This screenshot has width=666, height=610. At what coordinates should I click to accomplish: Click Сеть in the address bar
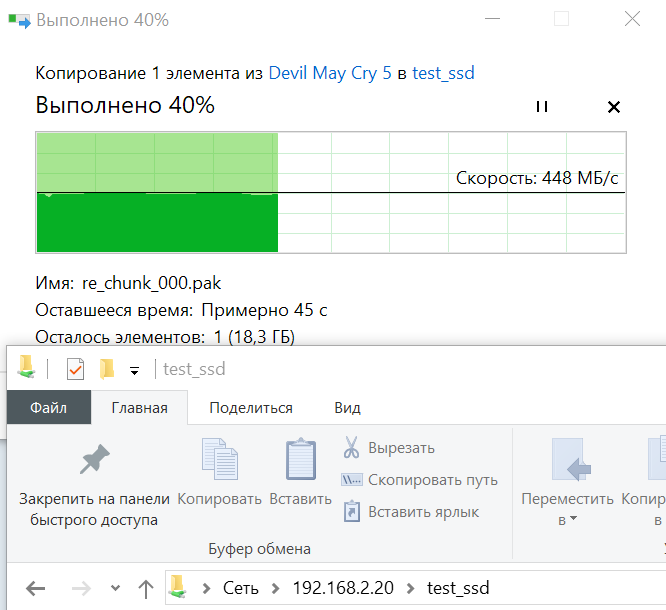click(240, 588)
